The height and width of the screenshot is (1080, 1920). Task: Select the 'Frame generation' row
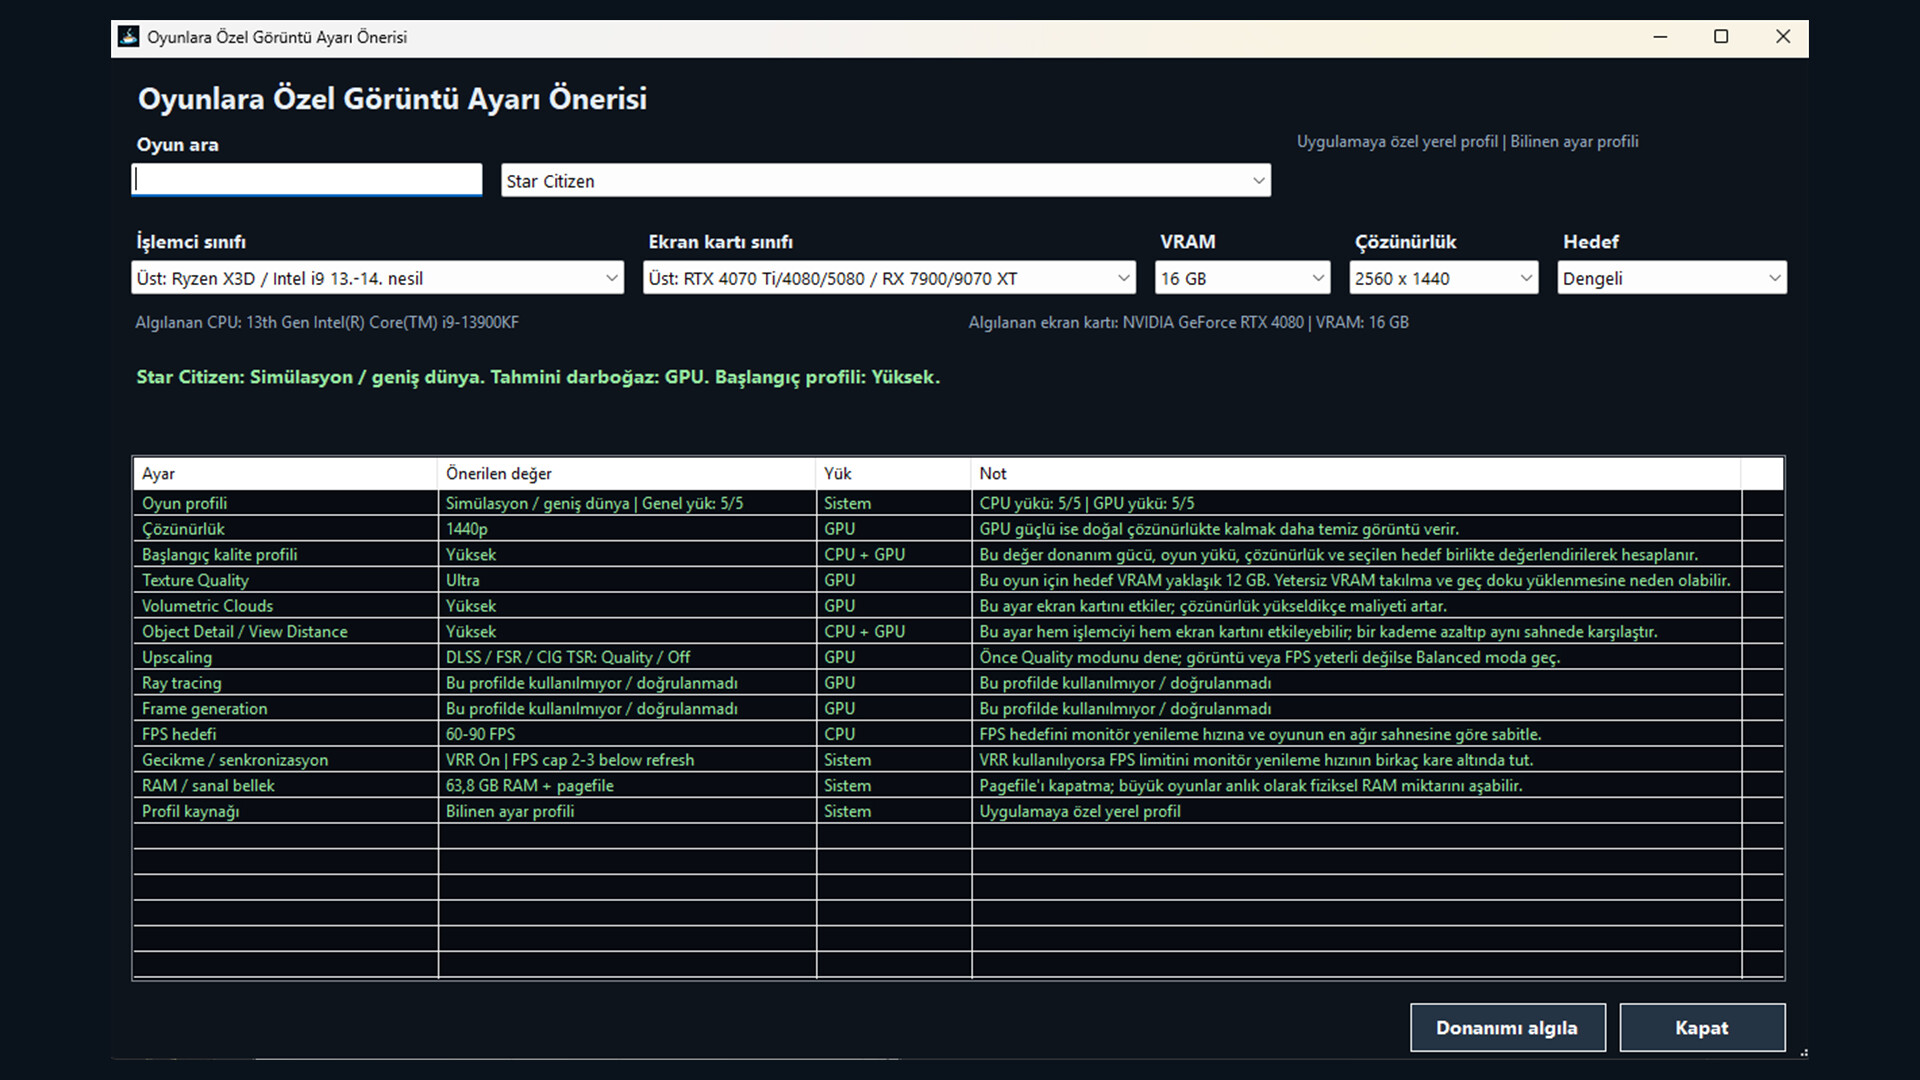(958, 709)
